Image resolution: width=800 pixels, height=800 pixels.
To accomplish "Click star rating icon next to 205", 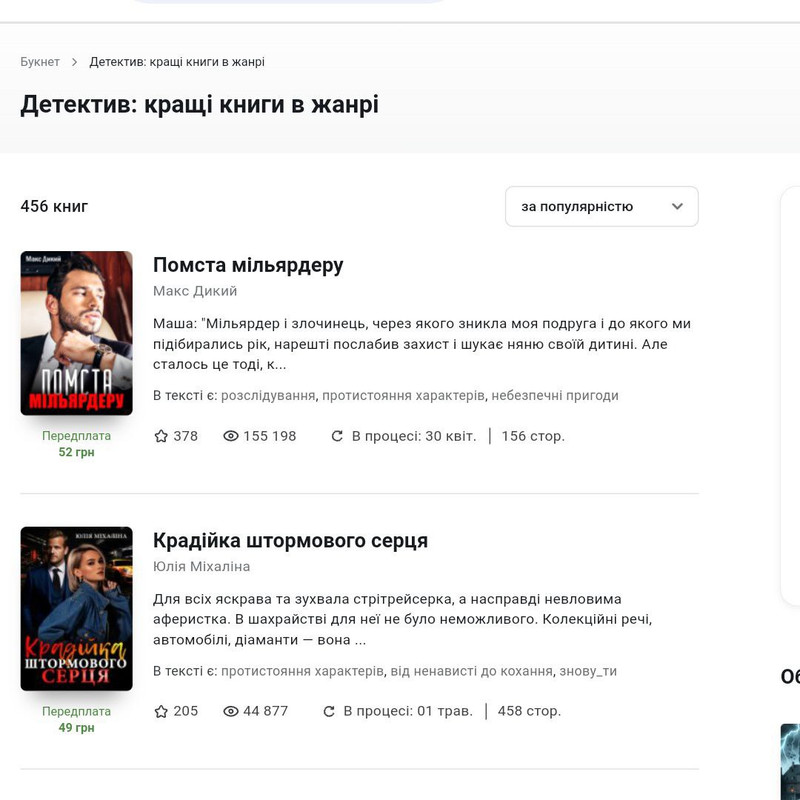I will pyautogui.click(x=161, y=711).
